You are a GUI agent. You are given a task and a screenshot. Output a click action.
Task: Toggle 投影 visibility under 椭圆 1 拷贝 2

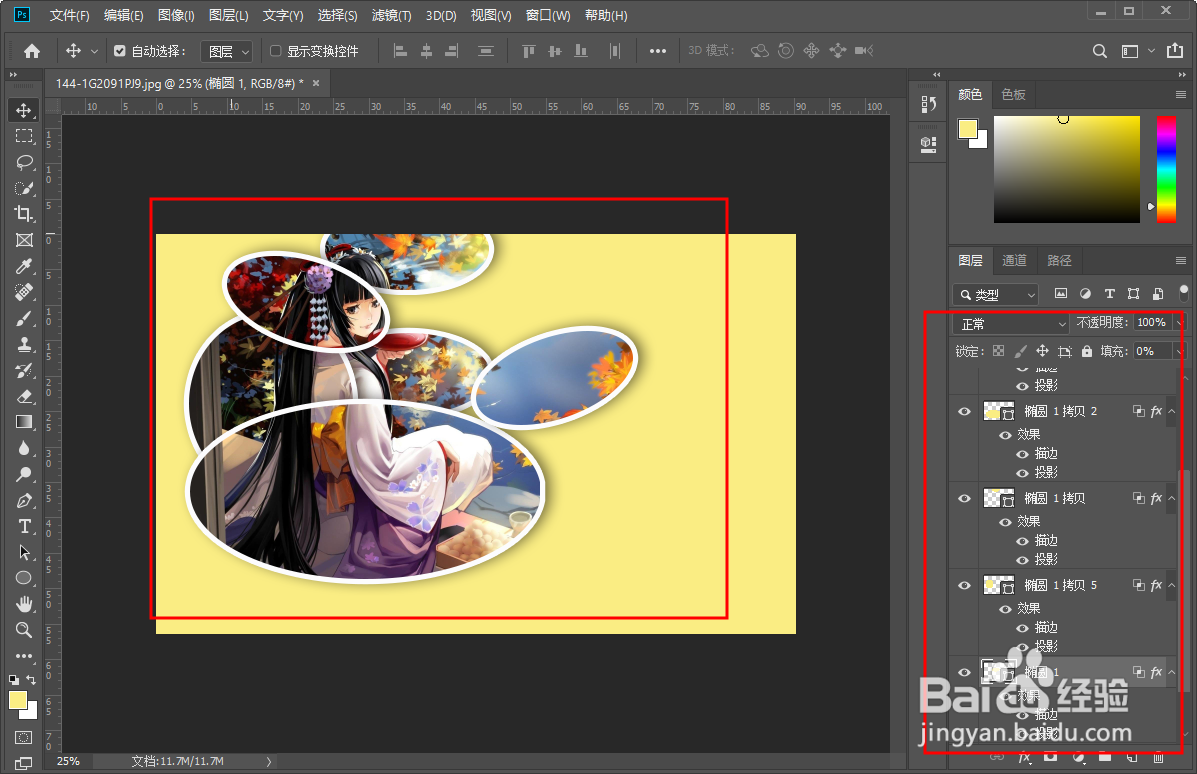coord(1022,472)
